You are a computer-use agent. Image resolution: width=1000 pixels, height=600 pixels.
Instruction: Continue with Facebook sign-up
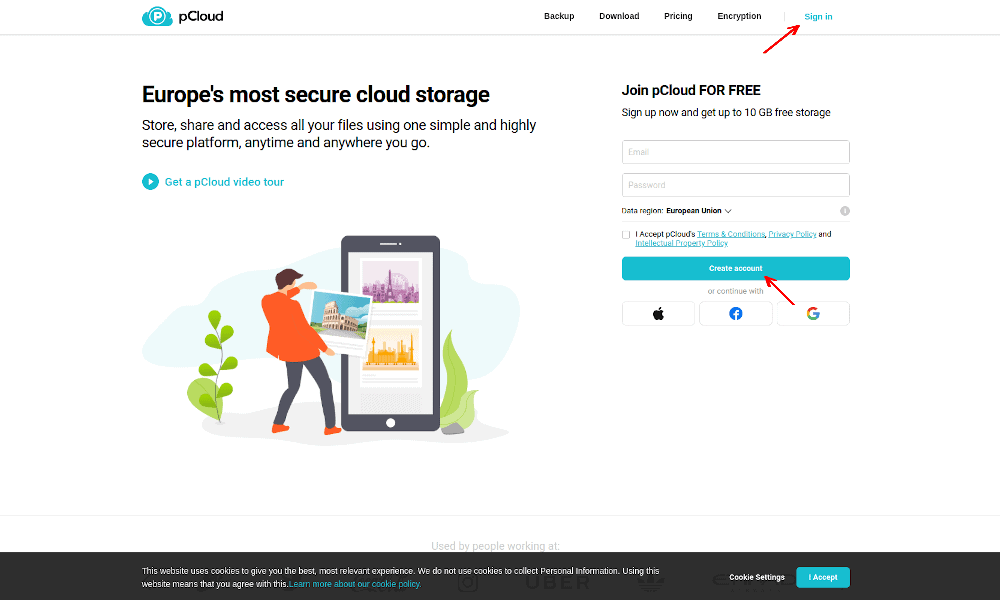tap(735, 314)
